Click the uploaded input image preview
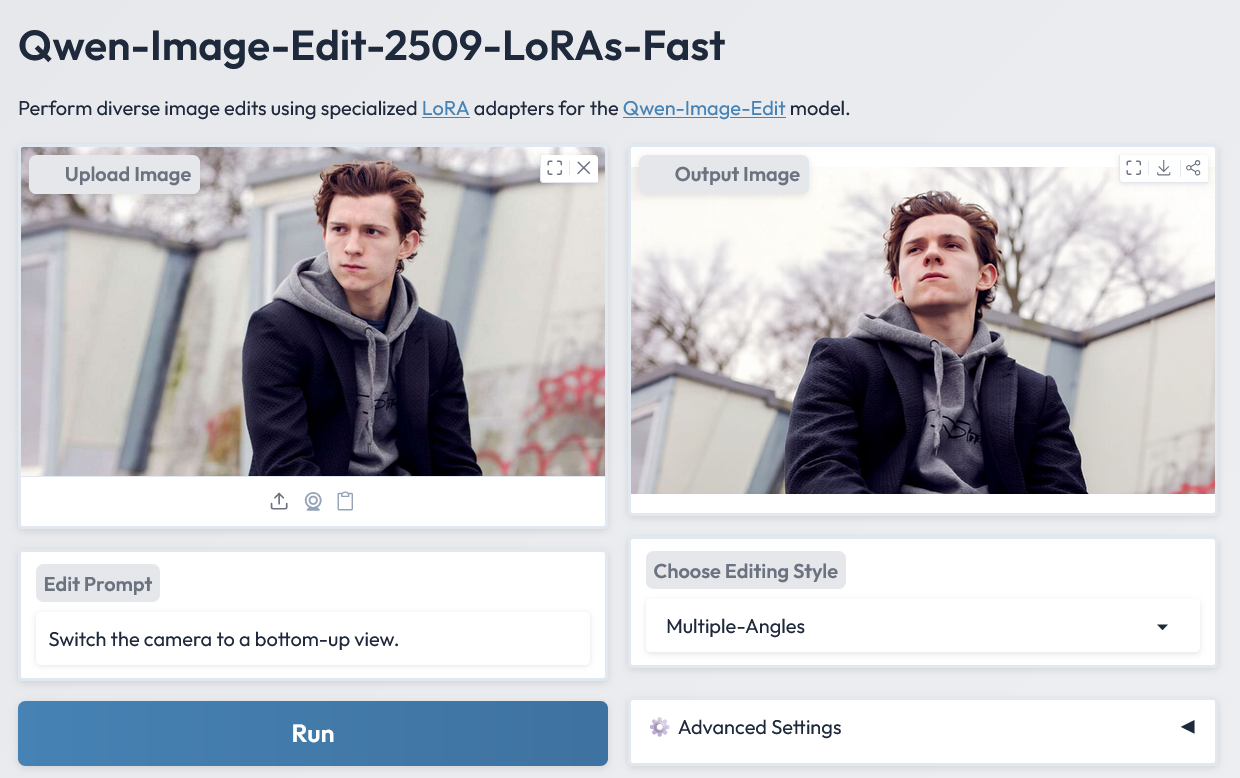Image resolution: width=1240 pixels, height=778 pixels. [313, 330]
